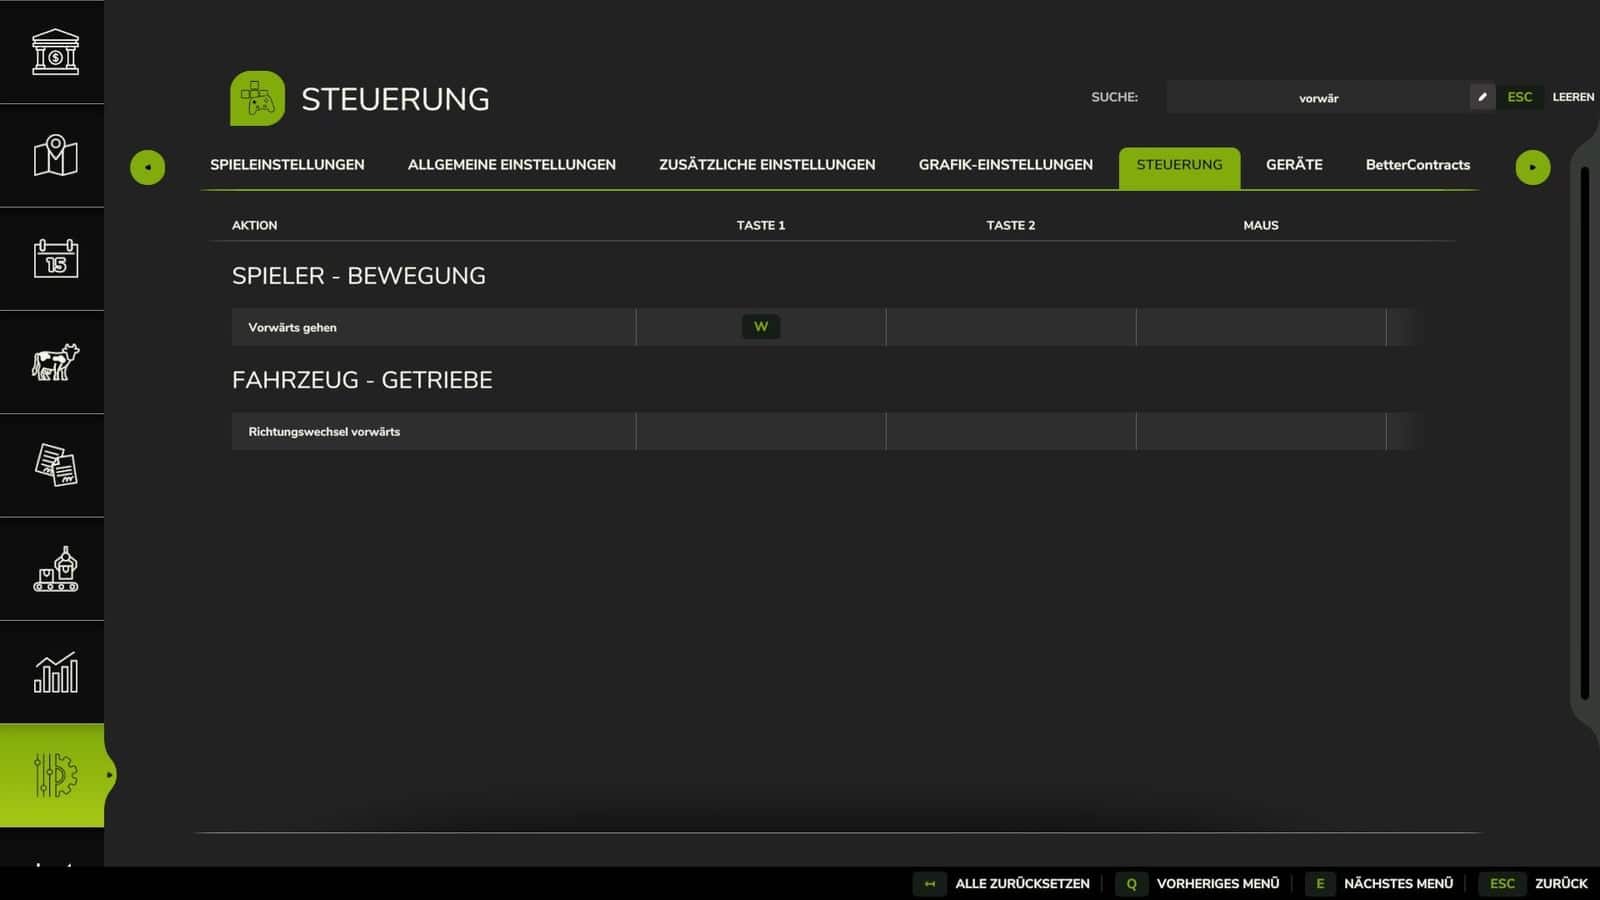Switch to Spieleinstellungen tab
Viewport: 1600px width, 900px height.
pos(287,165)
